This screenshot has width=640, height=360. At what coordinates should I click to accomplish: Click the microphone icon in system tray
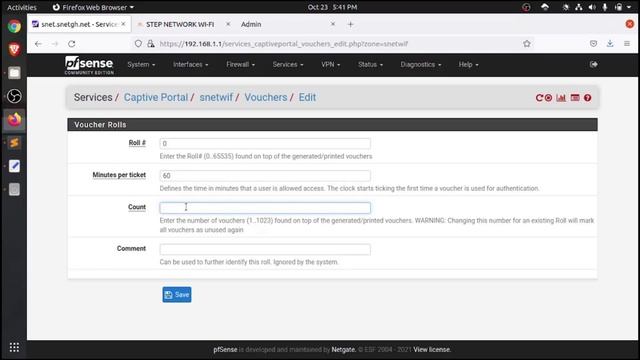(x=604, y=7)
